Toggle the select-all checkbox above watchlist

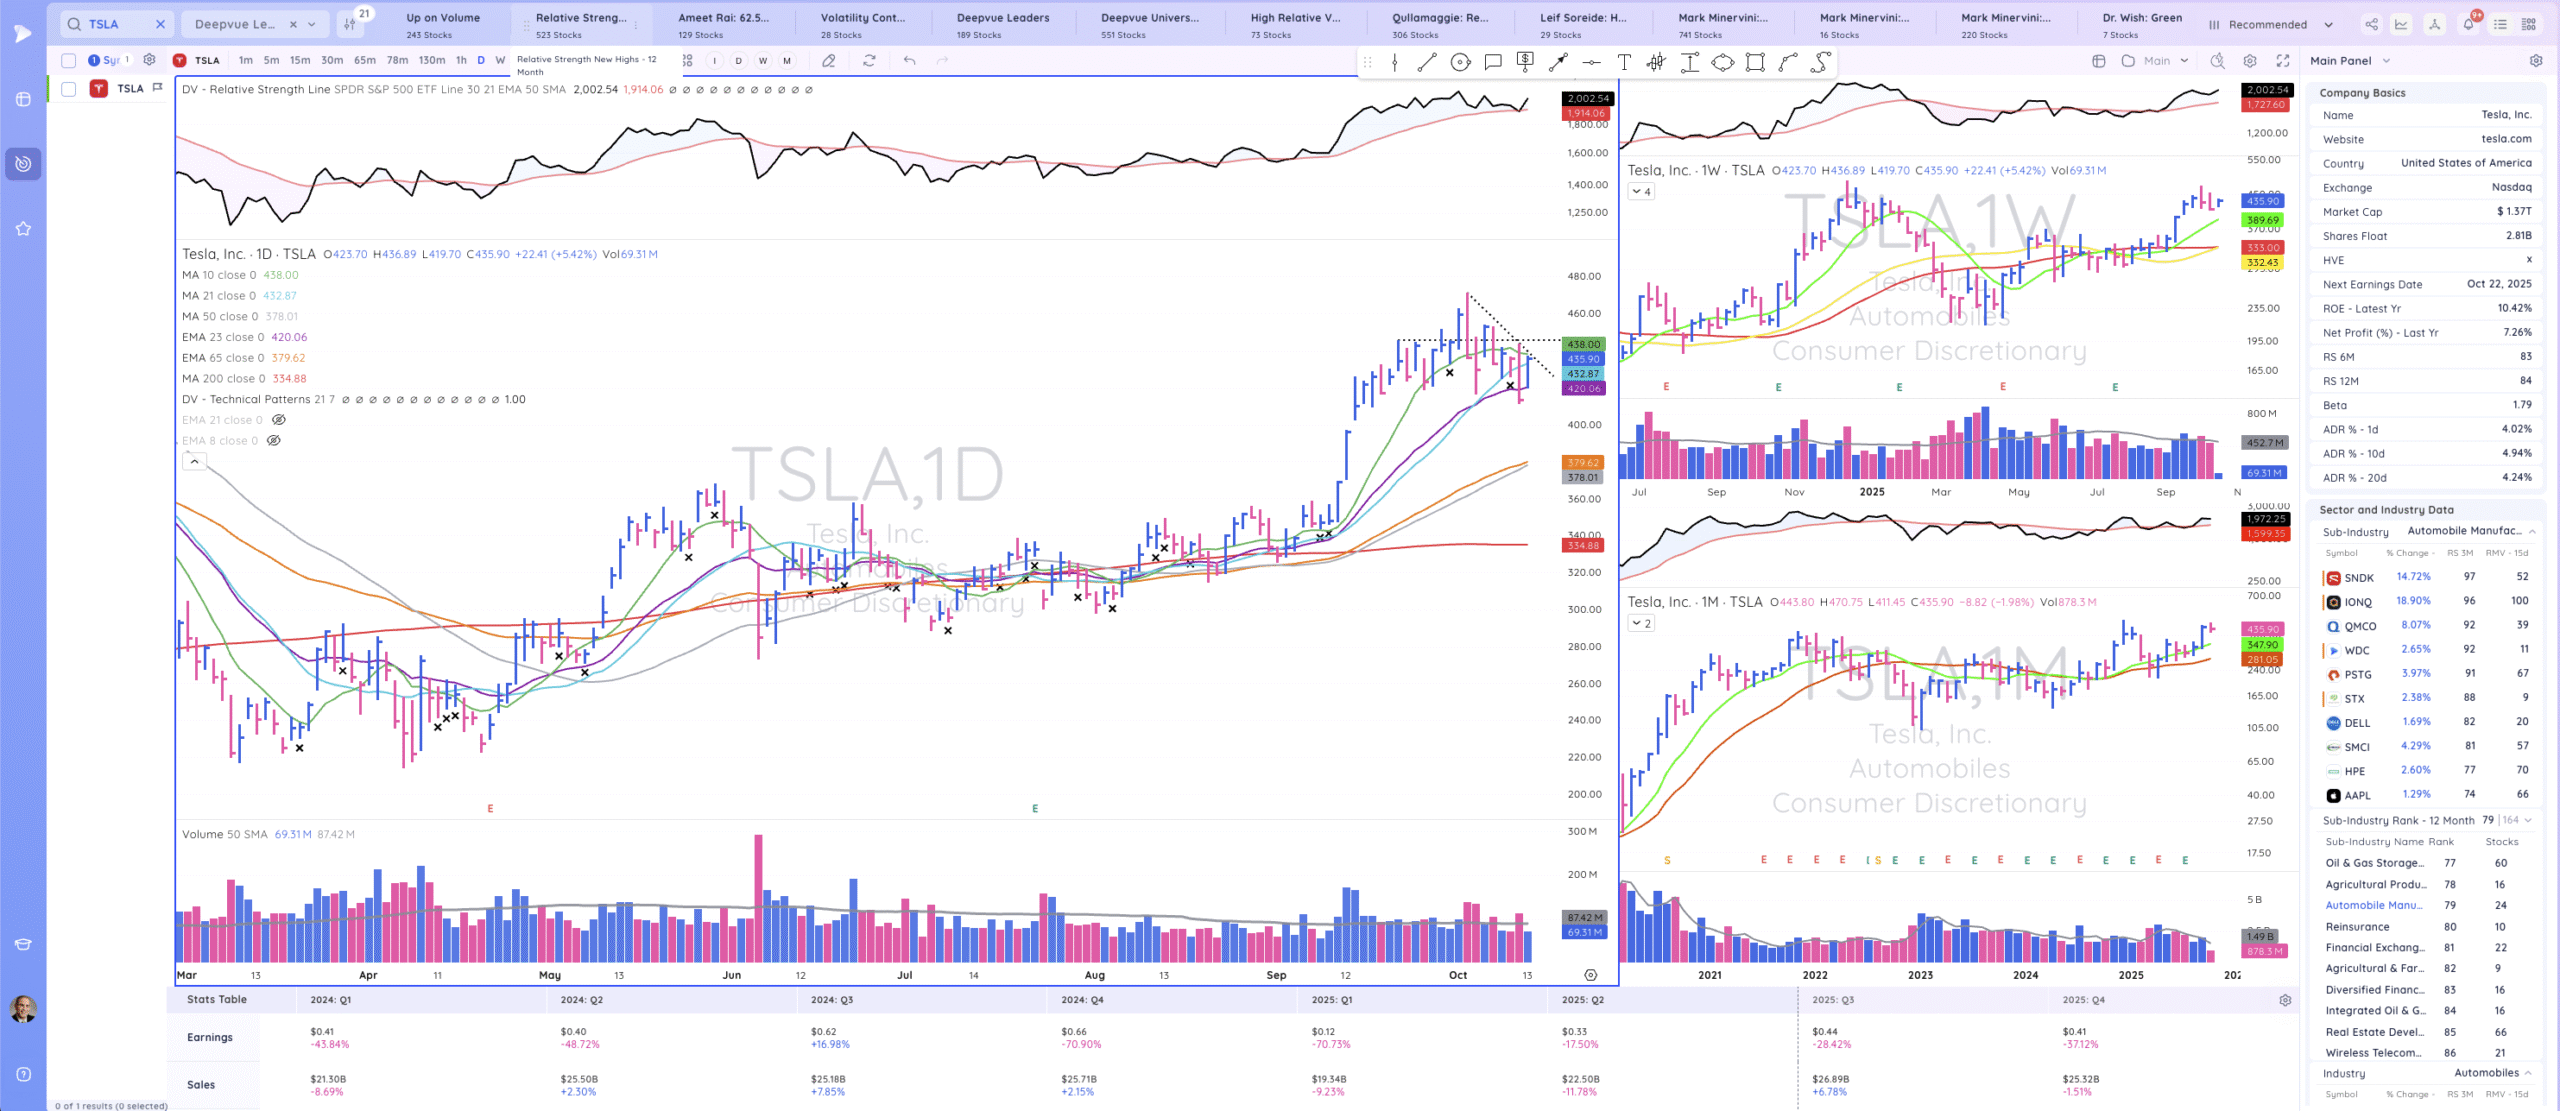69,60
